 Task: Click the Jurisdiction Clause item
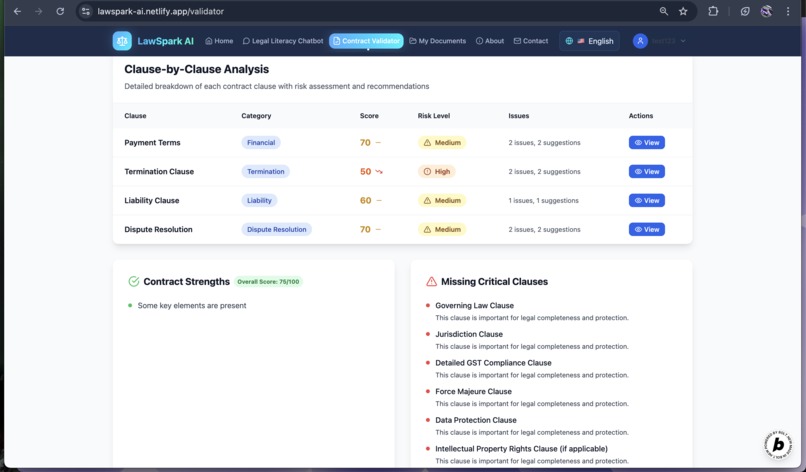tap(469, 334)
